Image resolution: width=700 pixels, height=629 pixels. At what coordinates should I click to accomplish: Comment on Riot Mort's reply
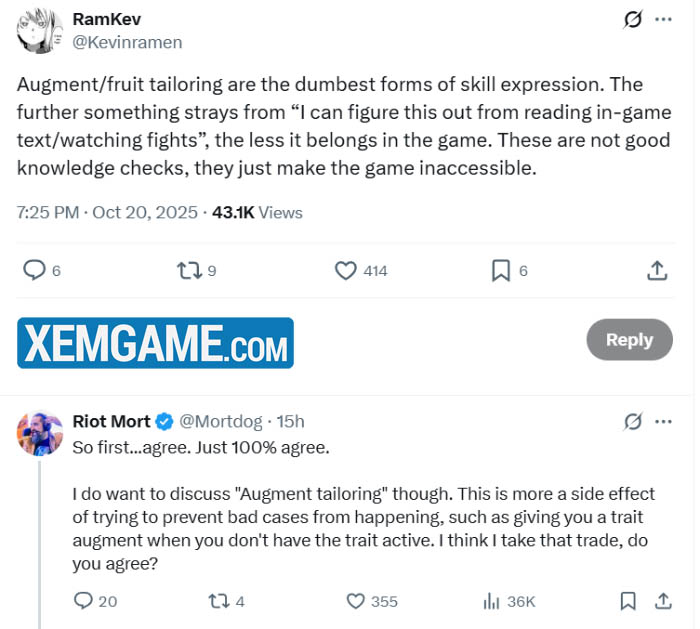point(84,601)
